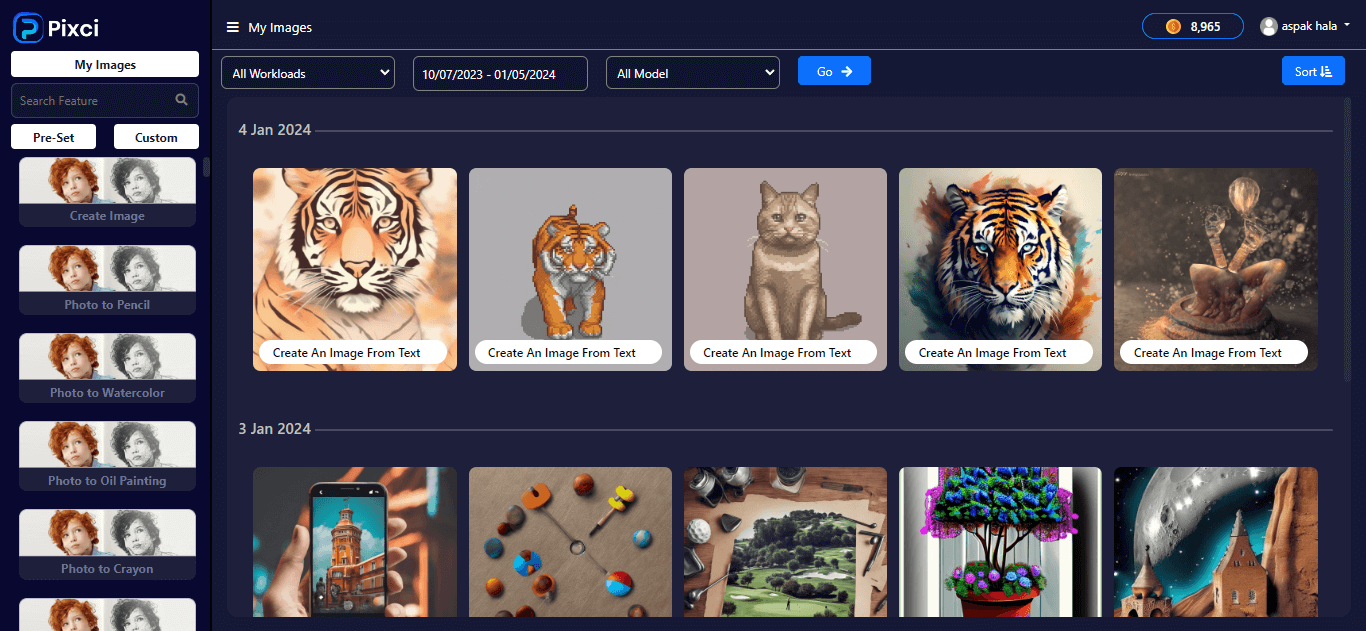
Task: Open the aspak hala account dropdown
Action: pyautogui.click(x=1305, y=27)
